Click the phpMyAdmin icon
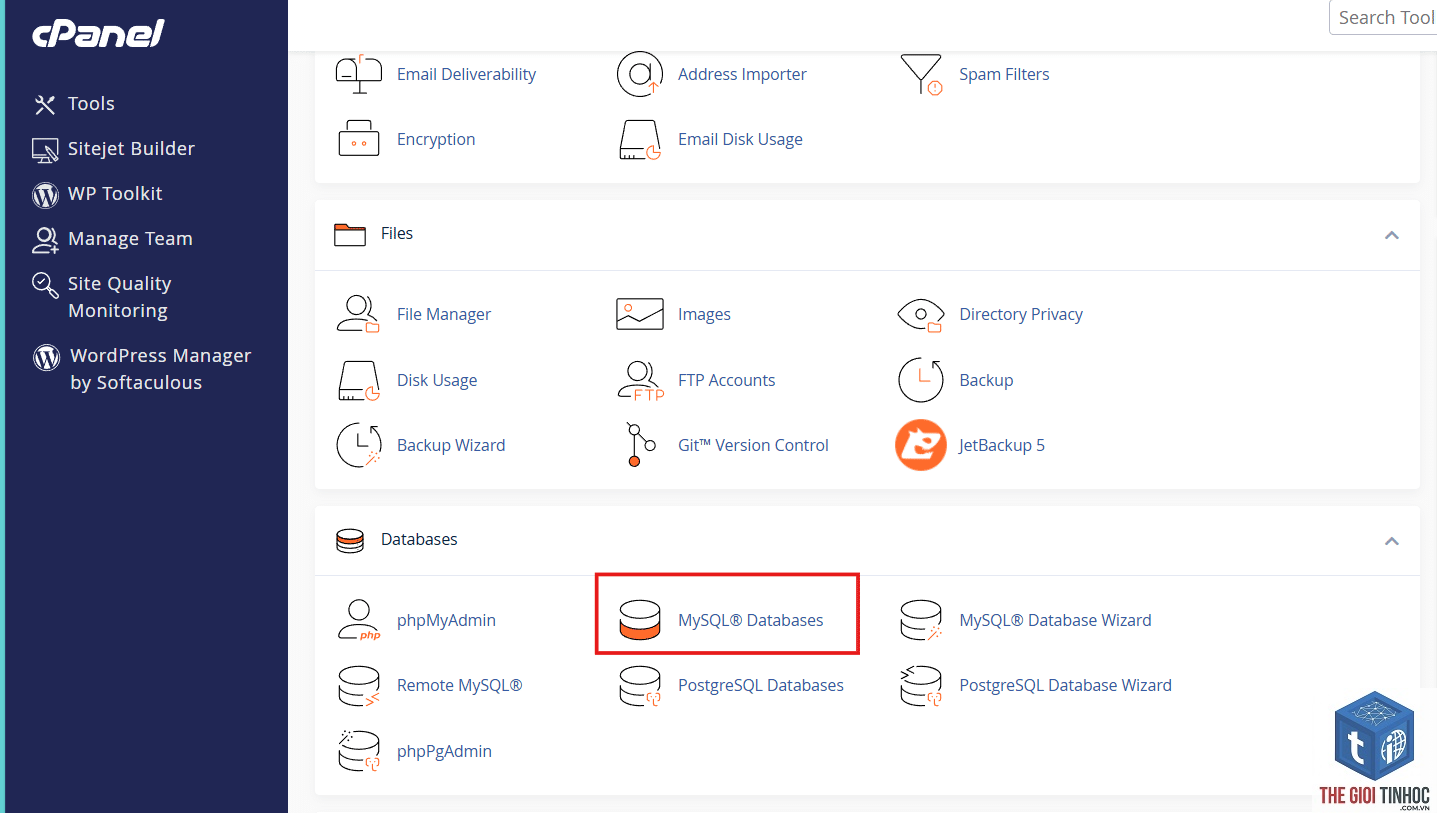Viewport: 1437px width, 813px height. click(x=359, y=620)
